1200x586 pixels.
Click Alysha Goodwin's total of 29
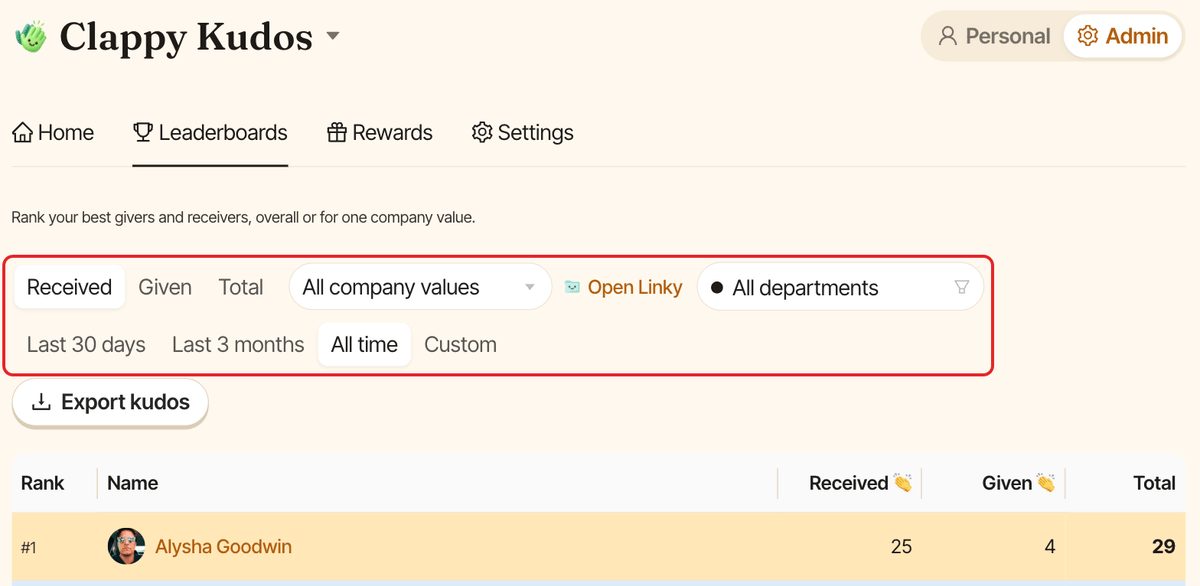pos(1163,546)
